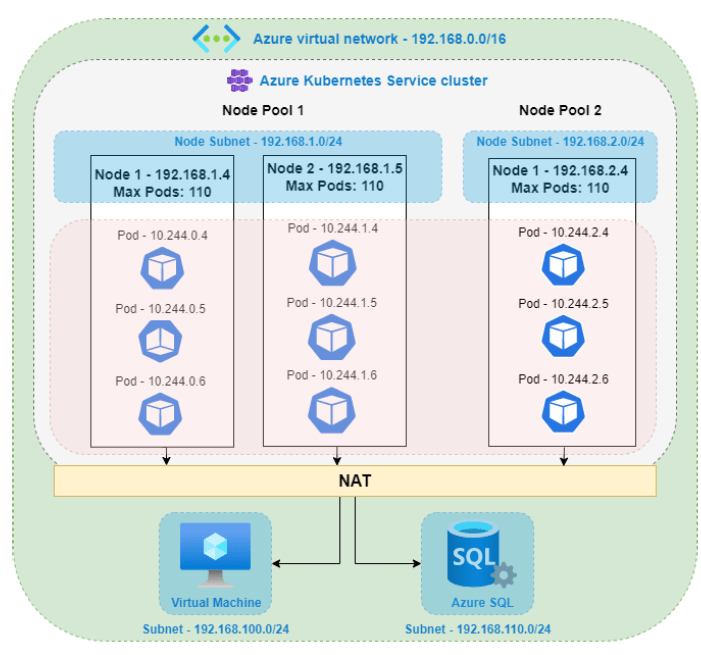The width and height of the screenshot is (701, 655).
Task: Click the 'Node Pool 1' heading
Action: pos(263,110)
